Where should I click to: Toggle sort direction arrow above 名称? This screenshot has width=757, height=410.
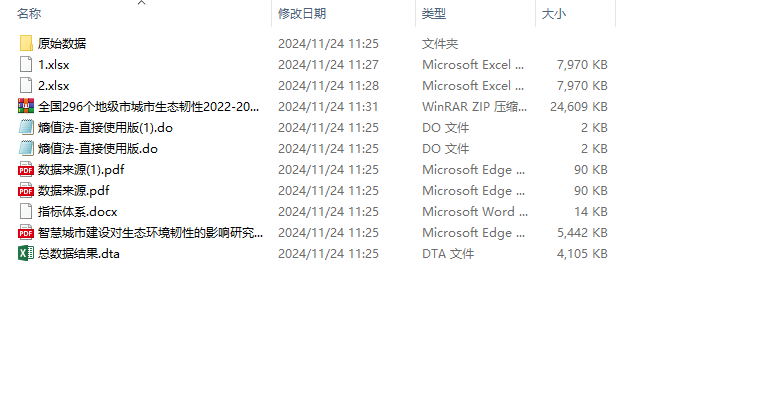click(141, 3)
